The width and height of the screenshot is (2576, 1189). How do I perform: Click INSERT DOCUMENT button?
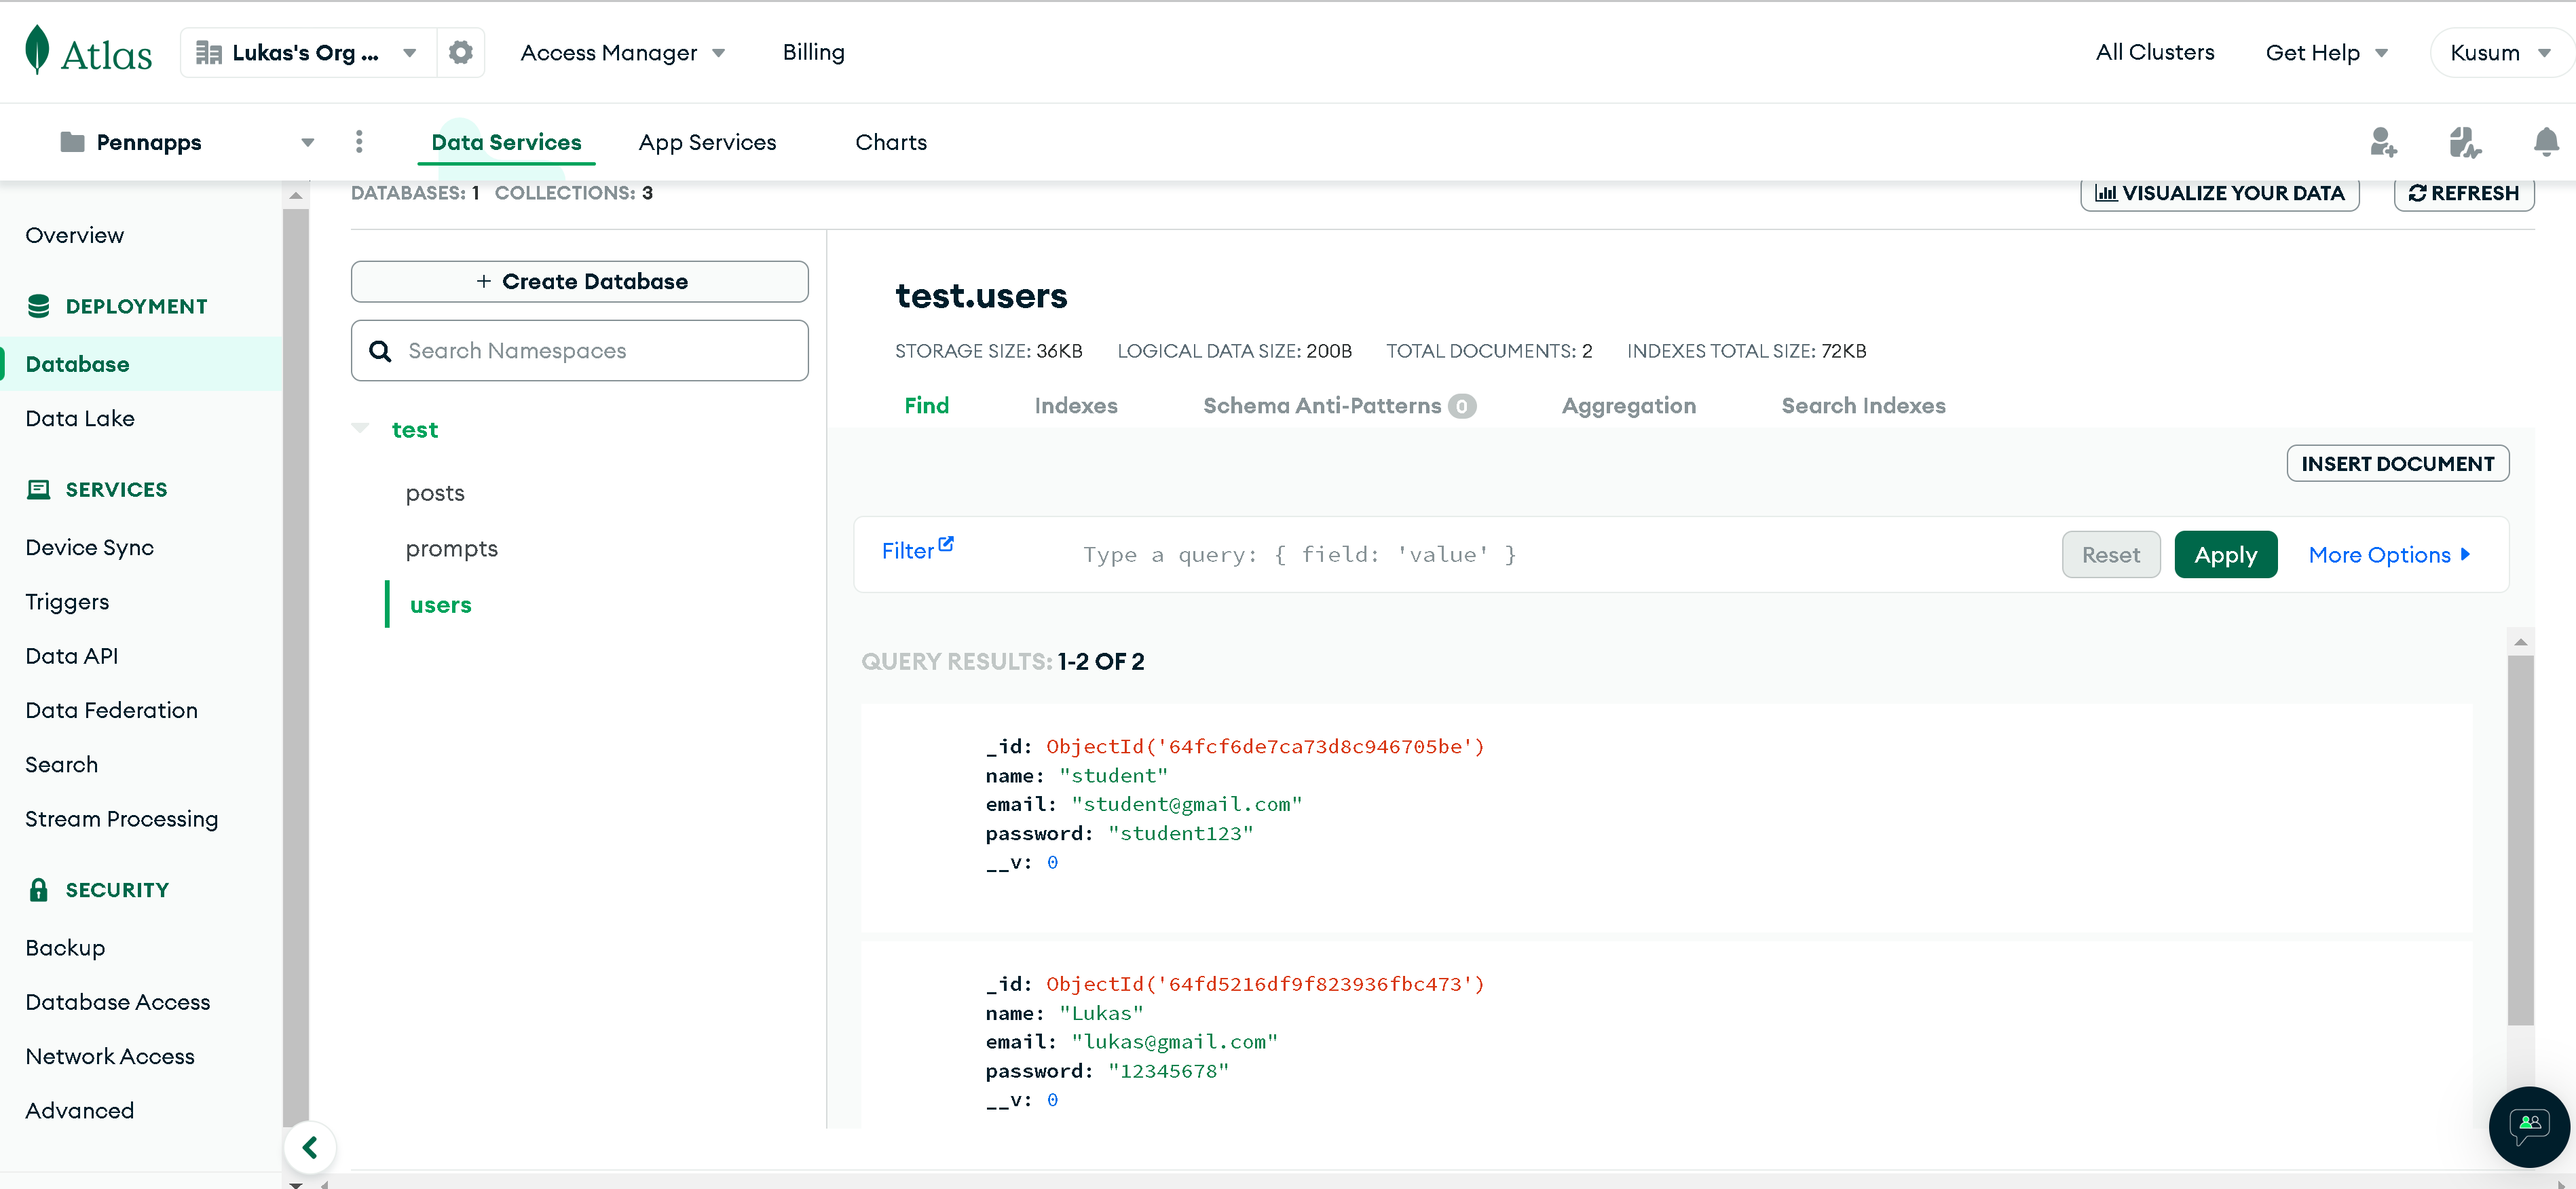pyautogui.click(x=2397, y=463)
